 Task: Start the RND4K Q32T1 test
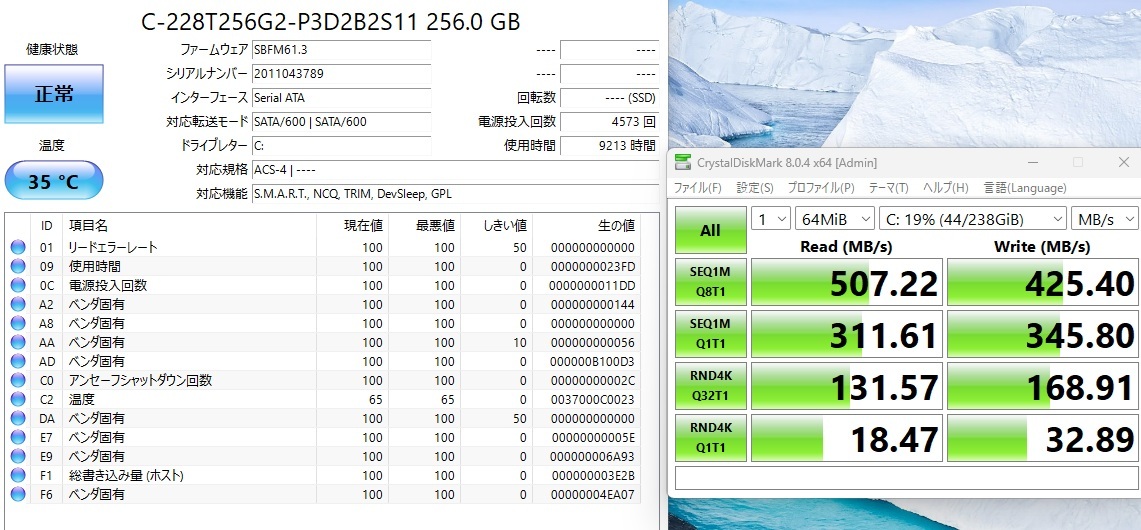click(710, 386)
